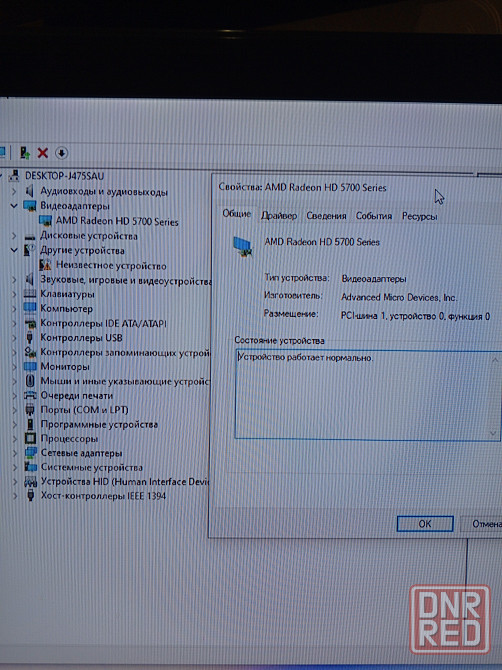The width and height of the screenshot is (502, 670).
Task: Select the Программные устройства label
Action: [99, 424]
